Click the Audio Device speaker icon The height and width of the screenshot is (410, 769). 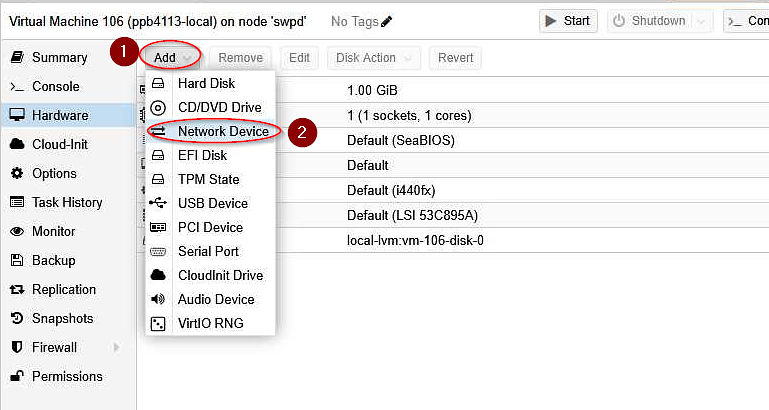point(158,299)
